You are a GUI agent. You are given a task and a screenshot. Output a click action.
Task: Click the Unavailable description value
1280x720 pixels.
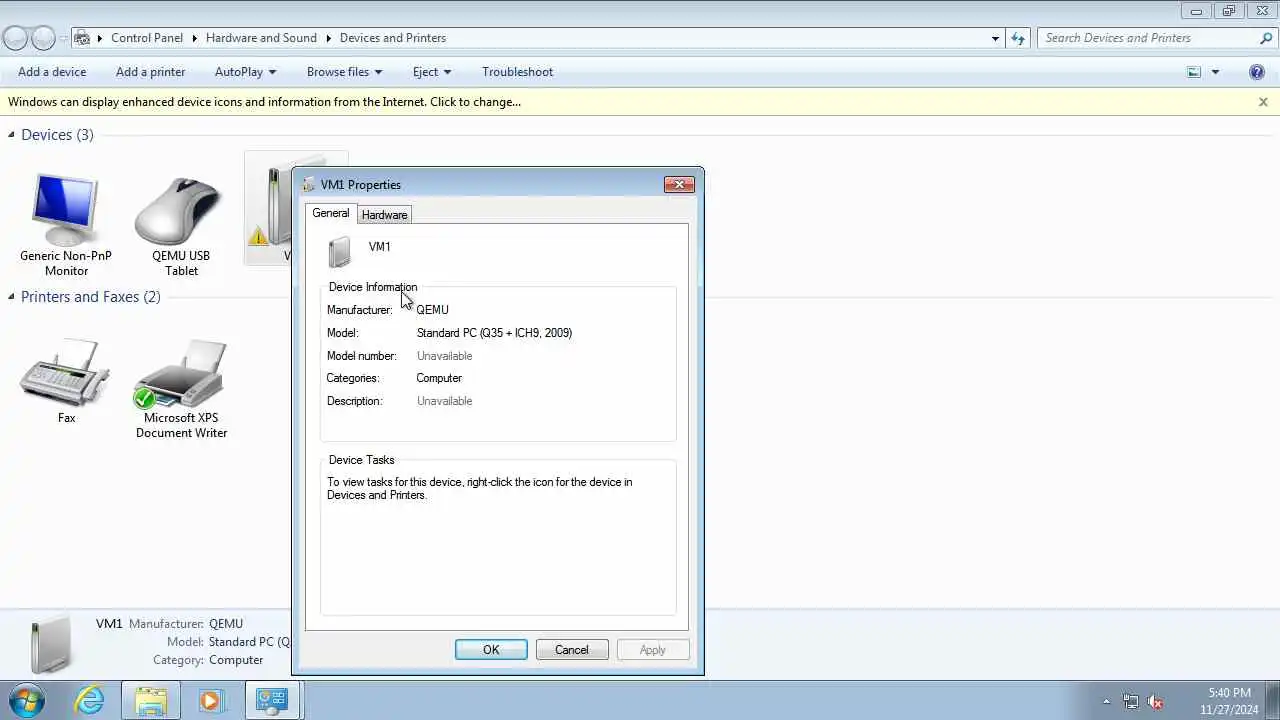[444, 401]
